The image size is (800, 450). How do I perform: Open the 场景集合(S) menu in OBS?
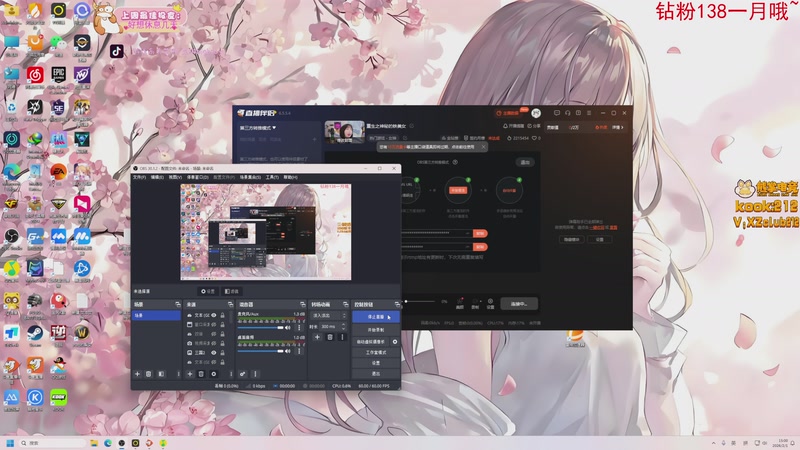pos(250,177)
